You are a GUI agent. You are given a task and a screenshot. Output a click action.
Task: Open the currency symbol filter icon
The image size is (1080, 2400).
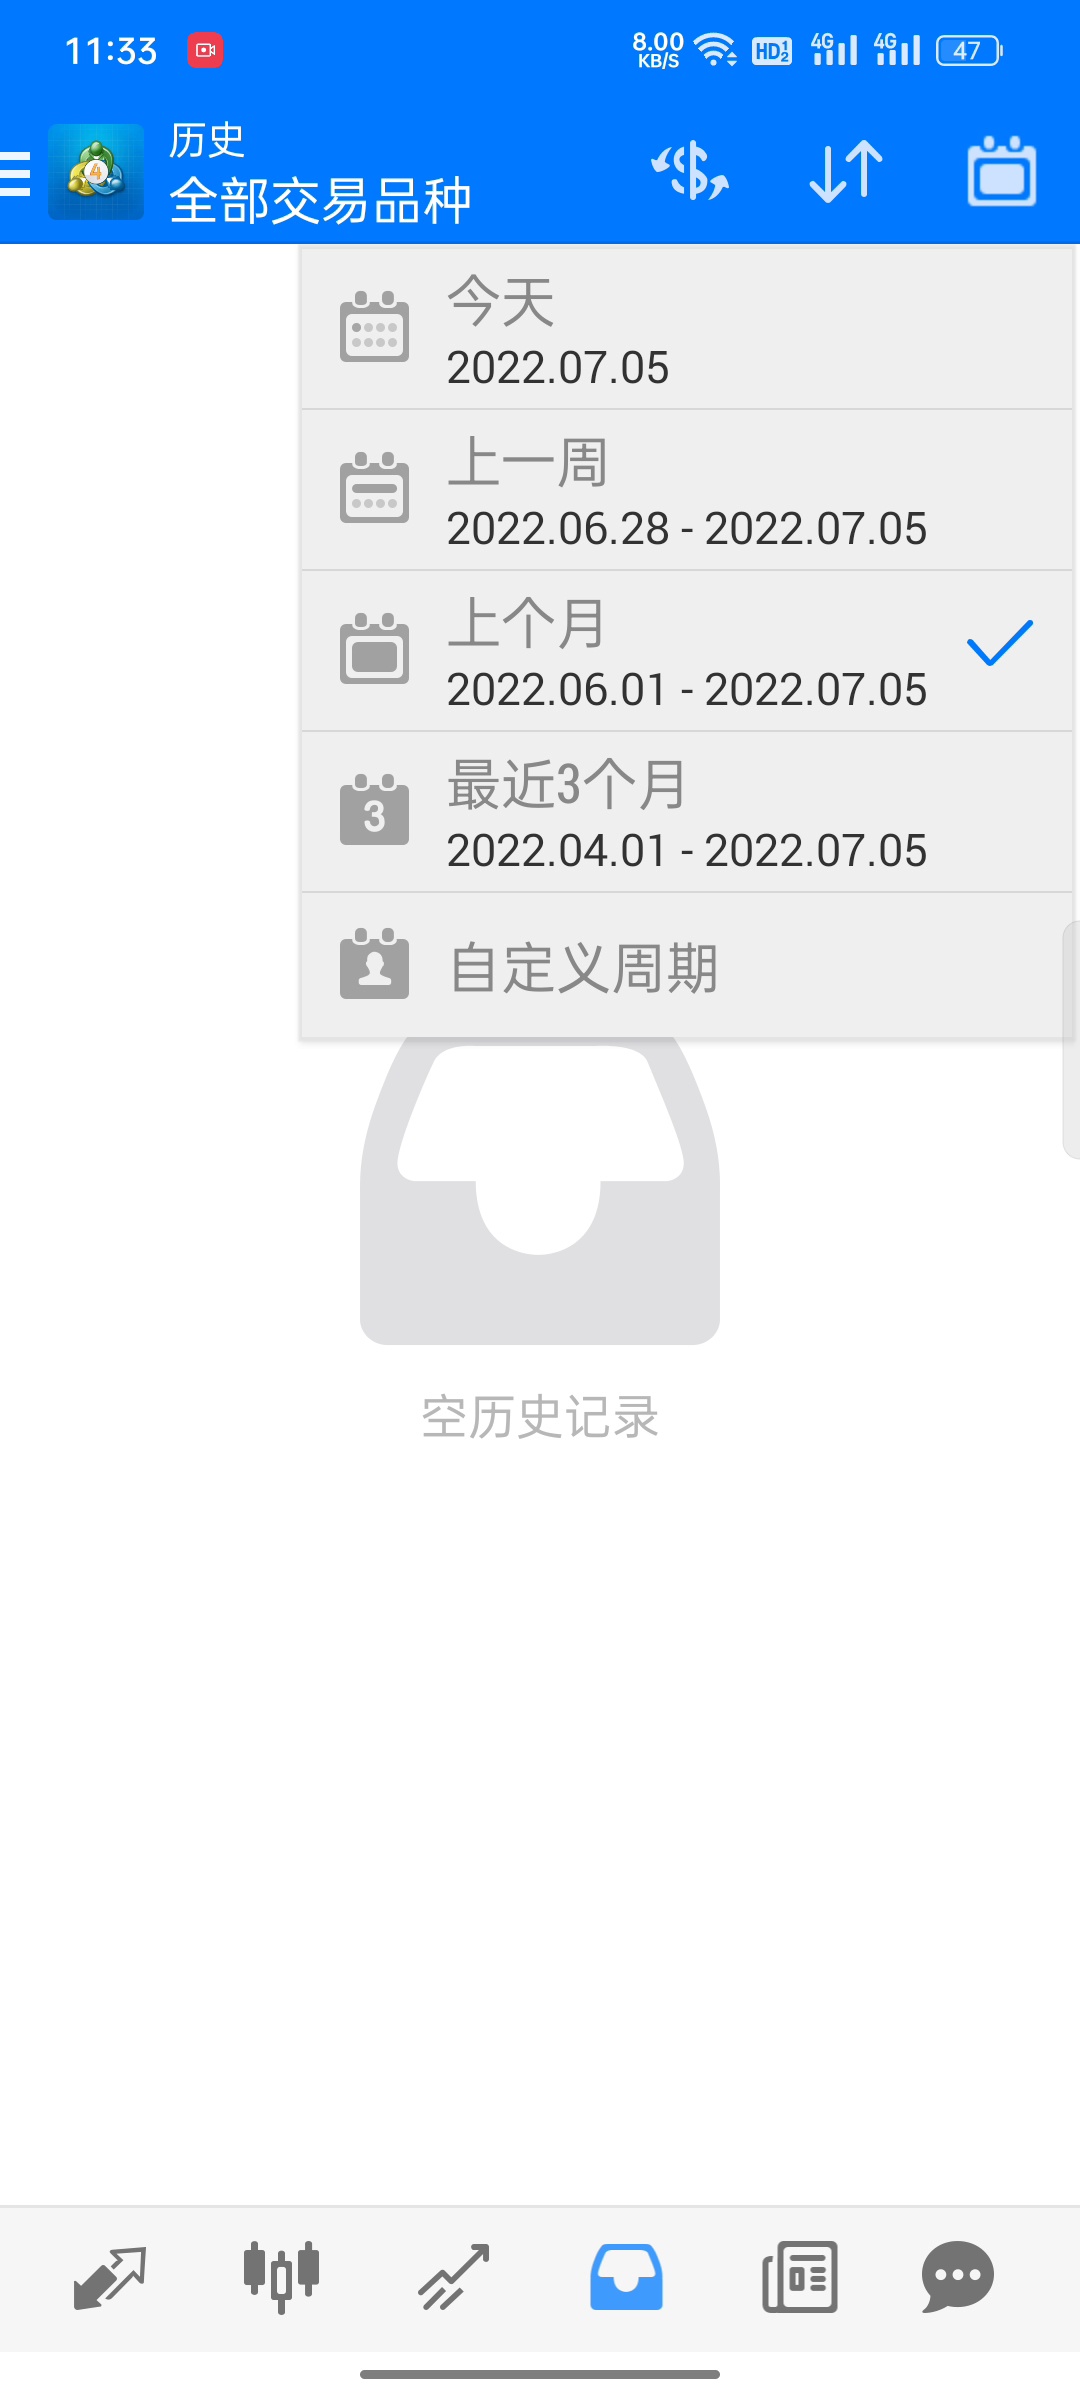click(x=690, y=171)
